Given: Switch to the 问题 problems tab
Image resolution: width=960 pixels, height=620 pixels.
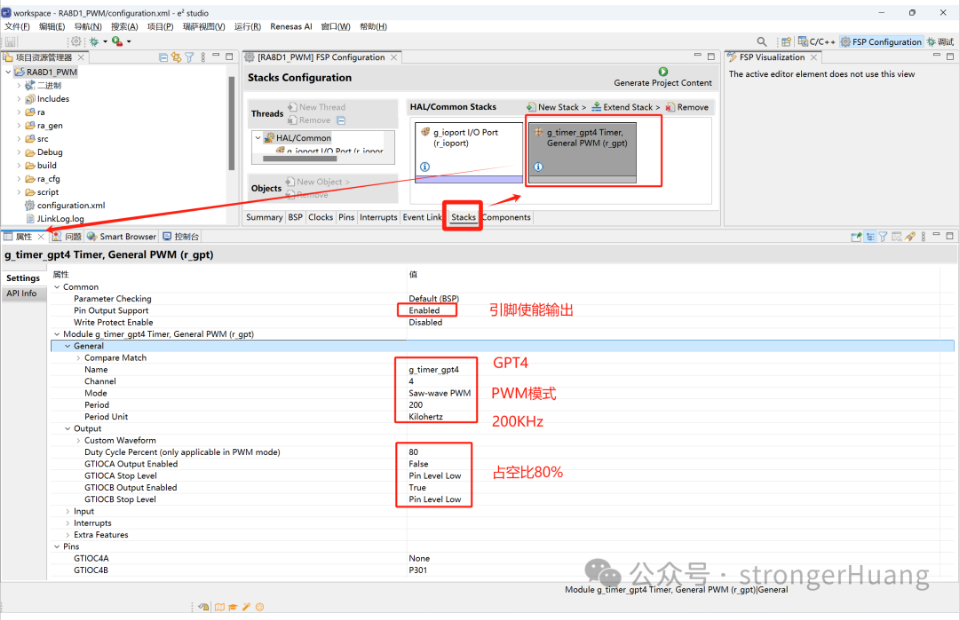Looking at the screenshot, I should click(67, 236).
